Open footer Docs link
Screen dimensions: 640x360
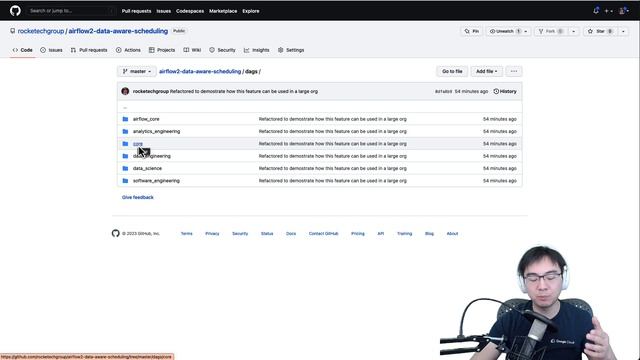(x=291, y=233)
